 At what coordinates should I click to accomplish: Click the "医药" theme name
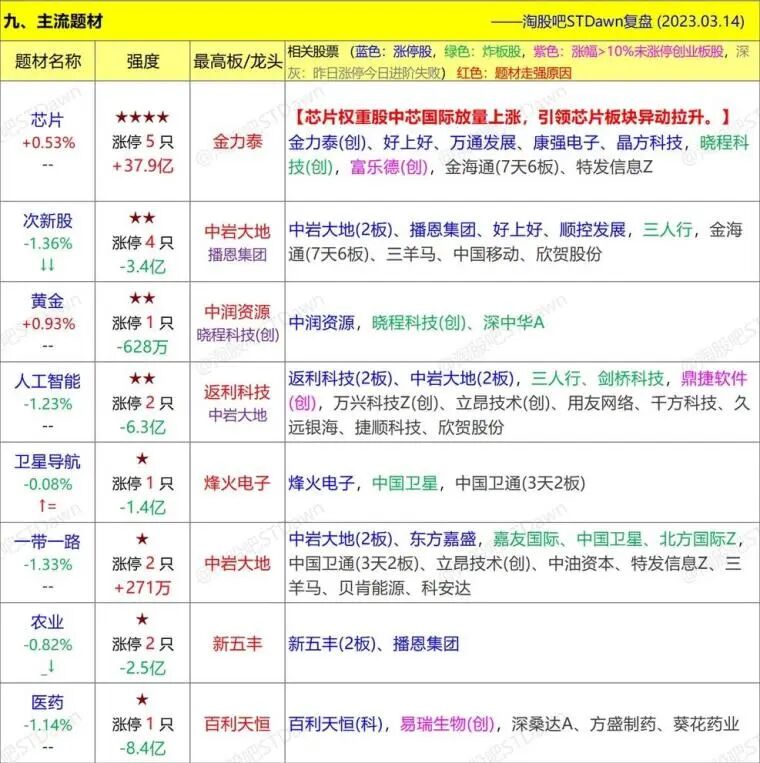[x=47, y=702]
